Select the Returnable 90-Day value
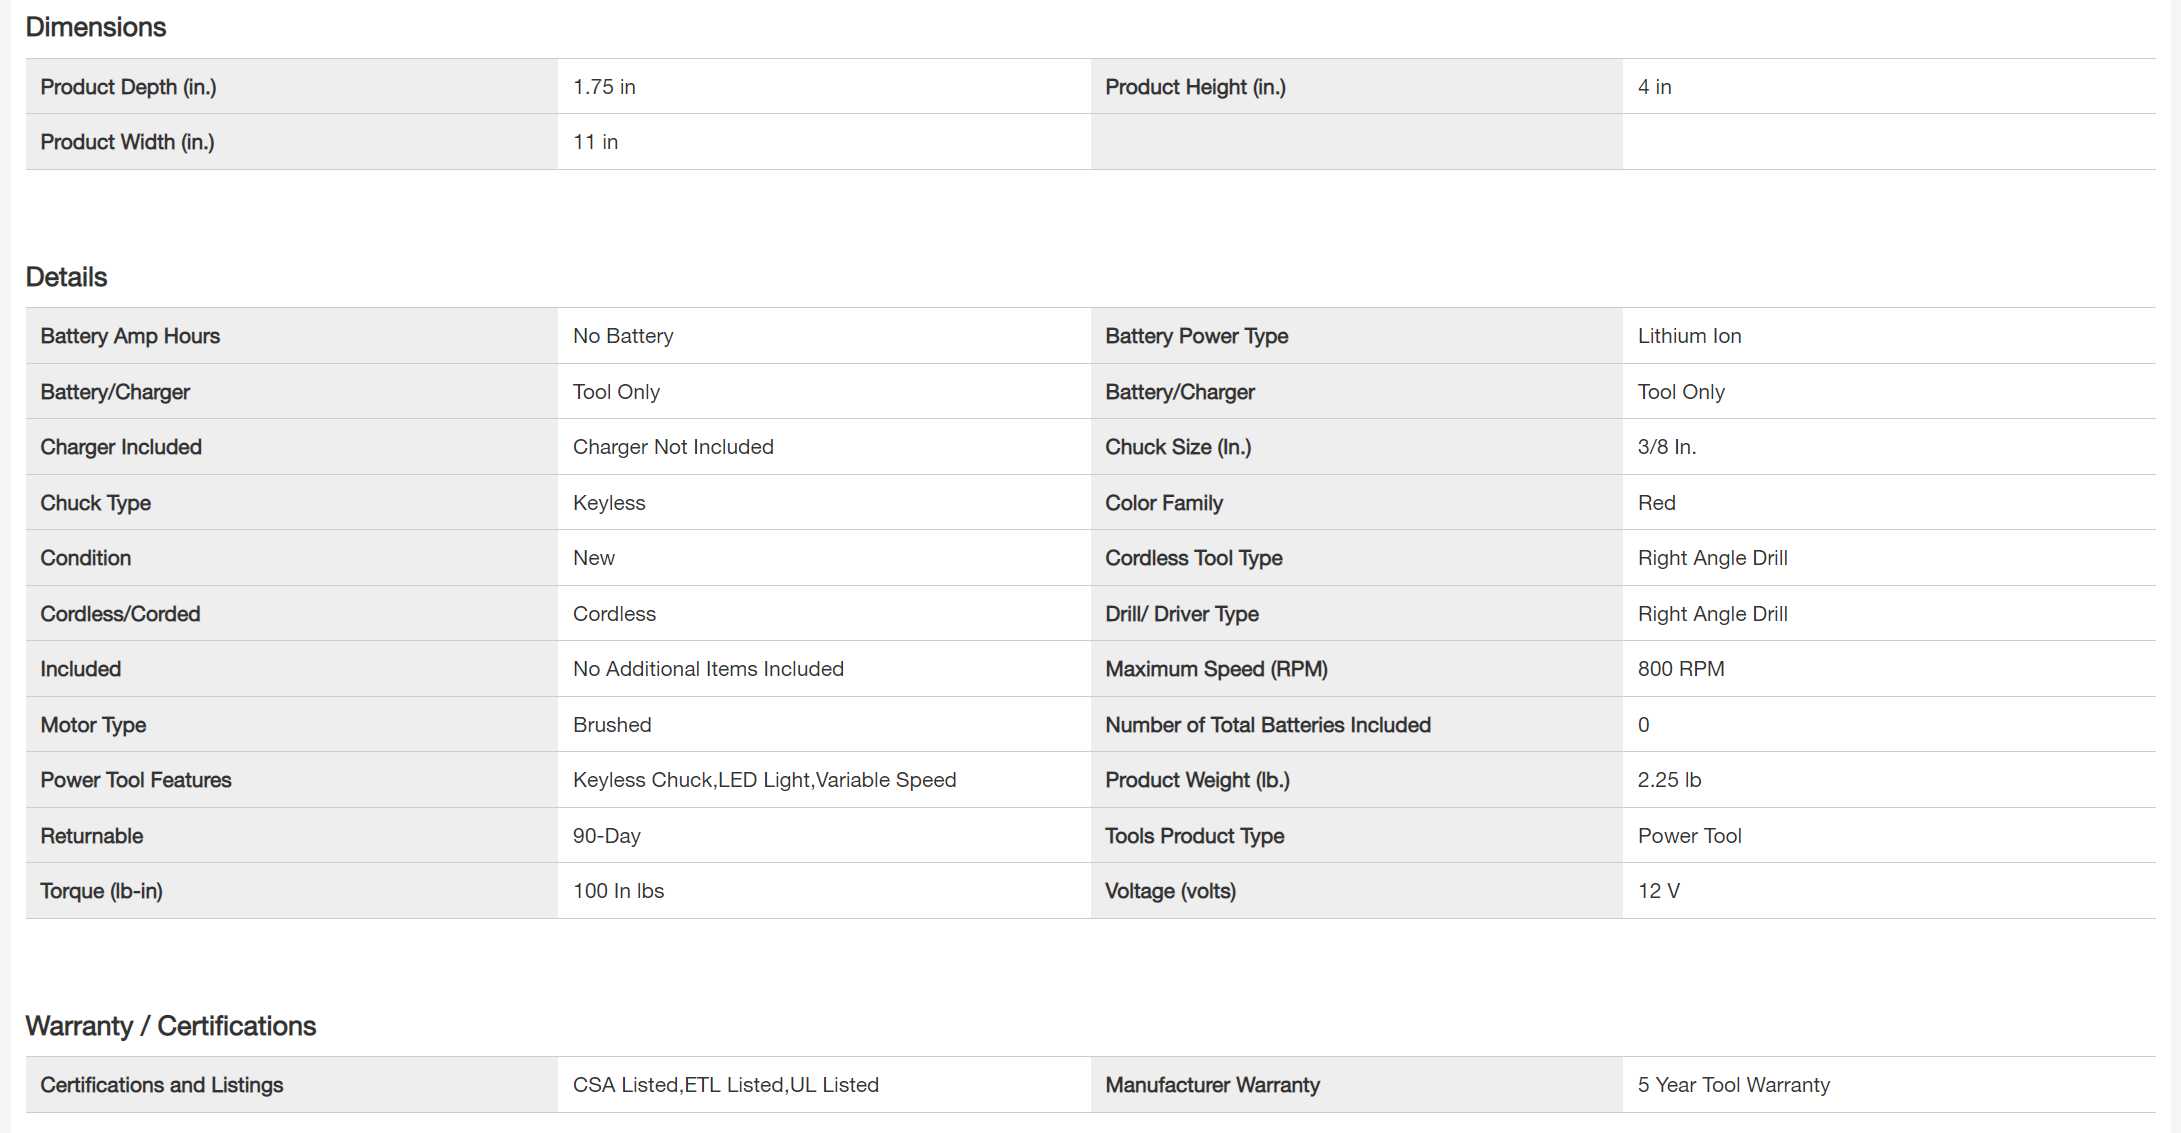The image size is (2181, 1133). (x=606, y=836)
